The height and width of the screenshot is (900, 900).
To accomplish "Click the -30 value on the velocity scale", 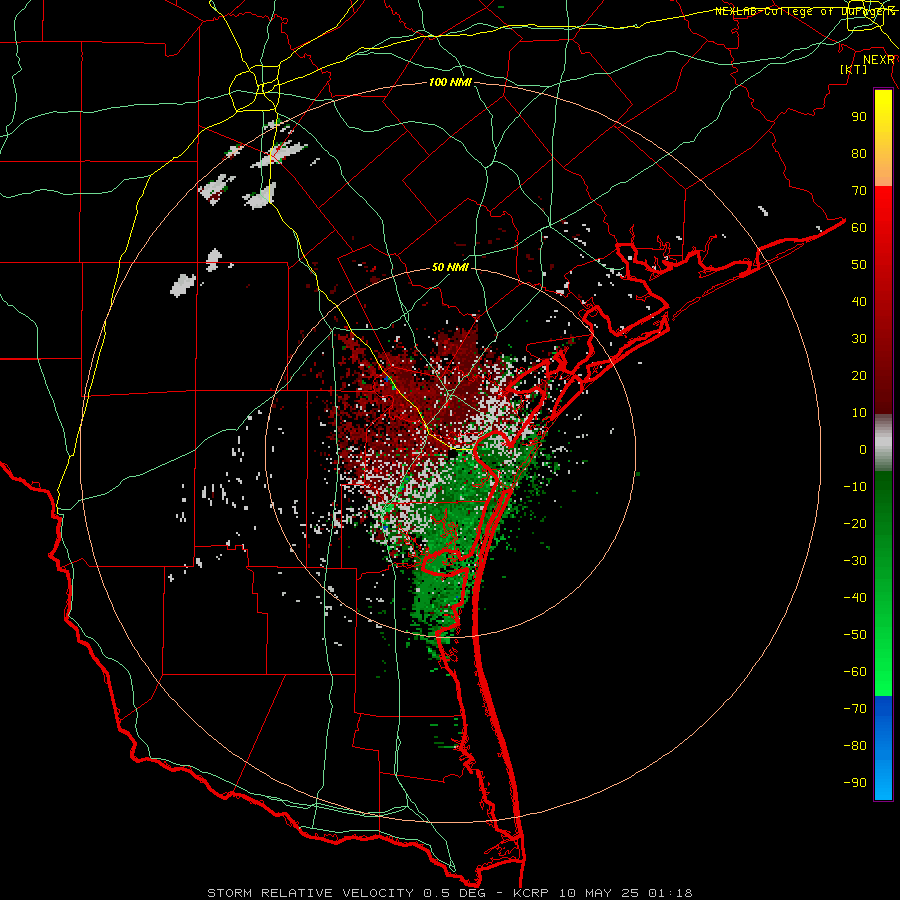I will pyautogui.click(x=855, y=561).
